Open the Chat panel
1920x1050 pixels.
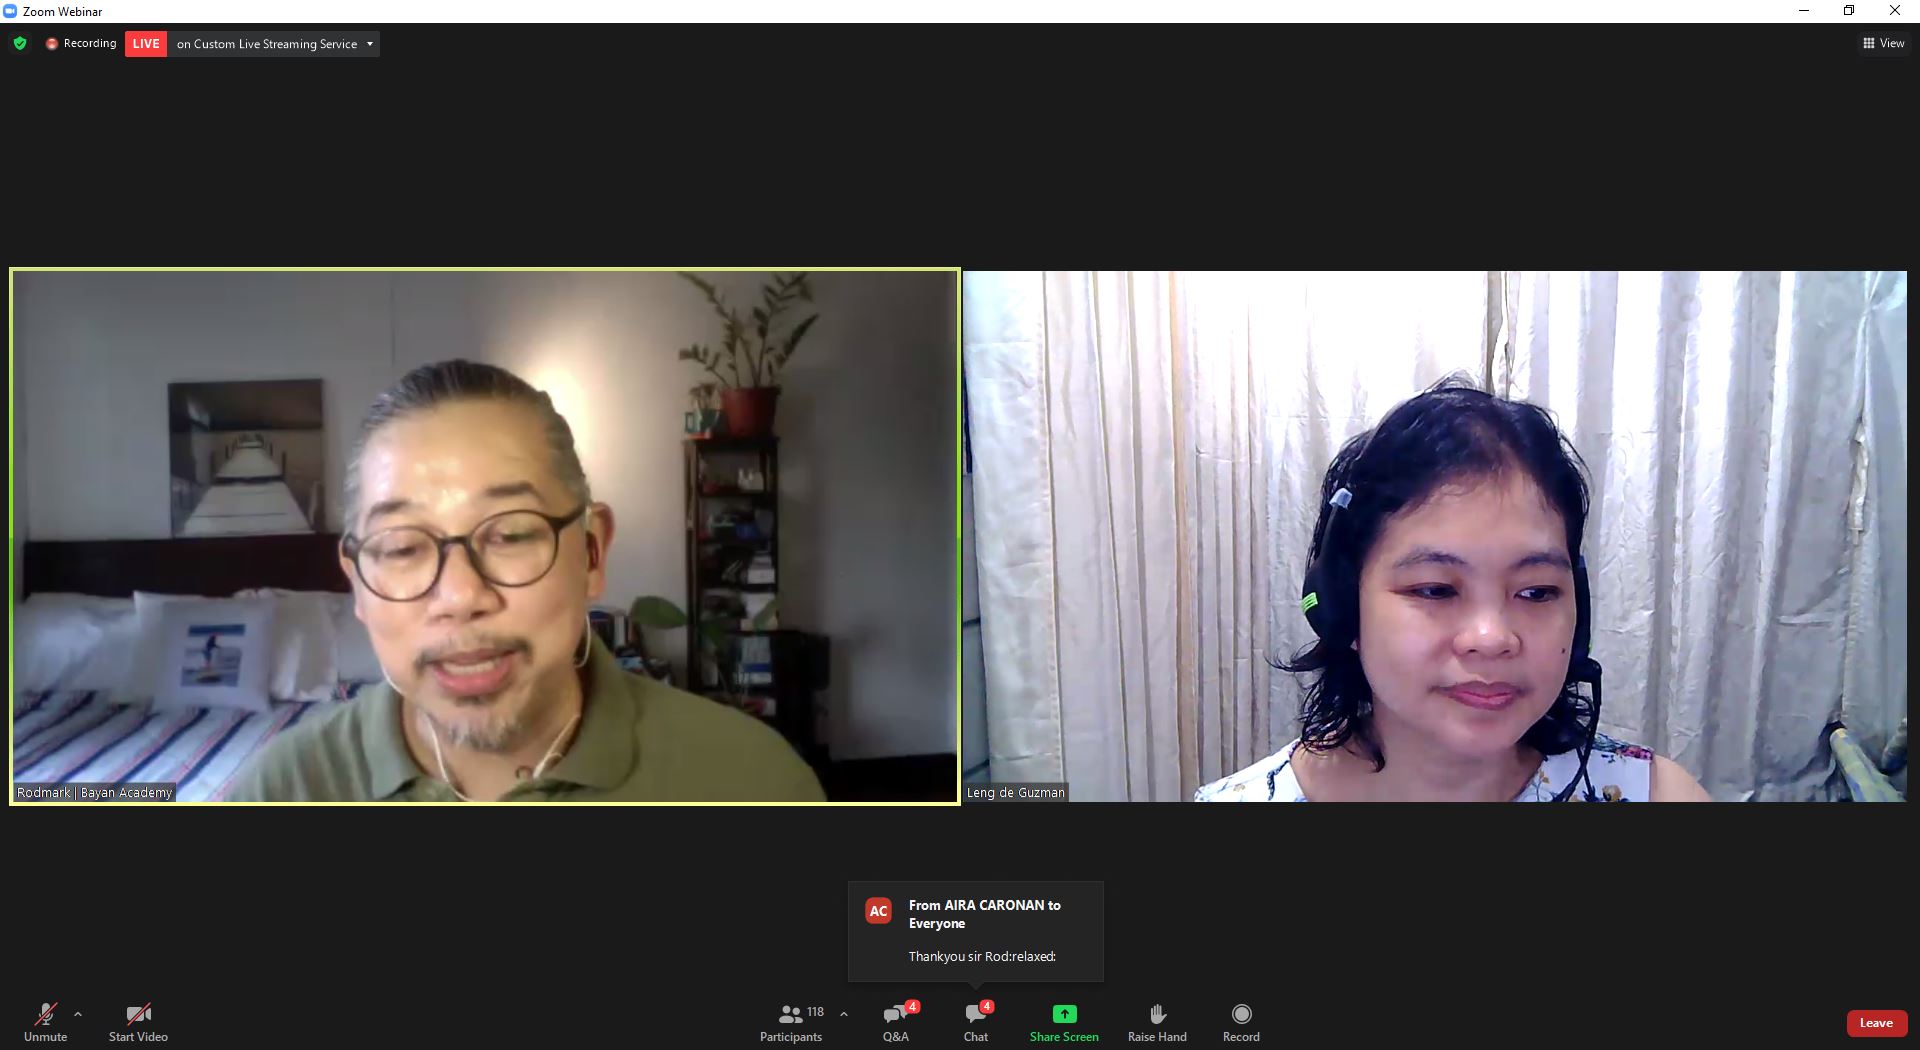tap(976, 1022)
